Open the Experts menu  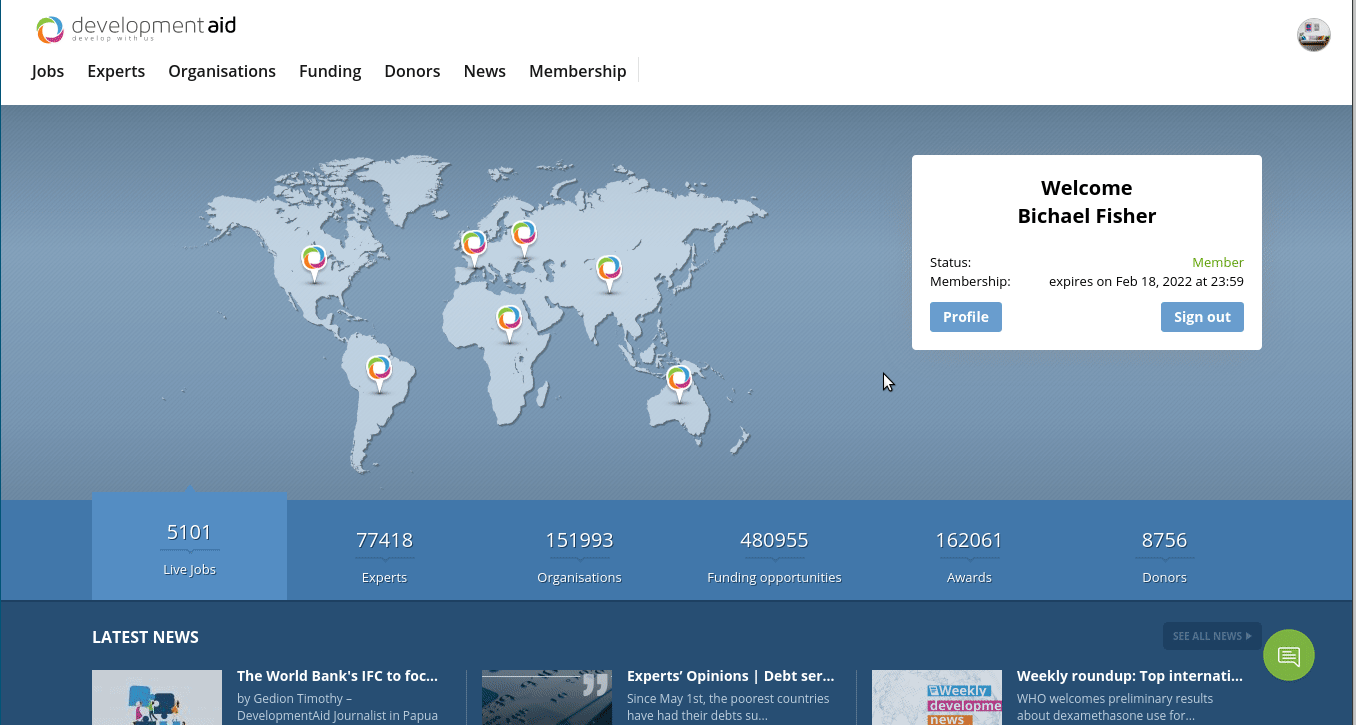(x=116, y=71)
